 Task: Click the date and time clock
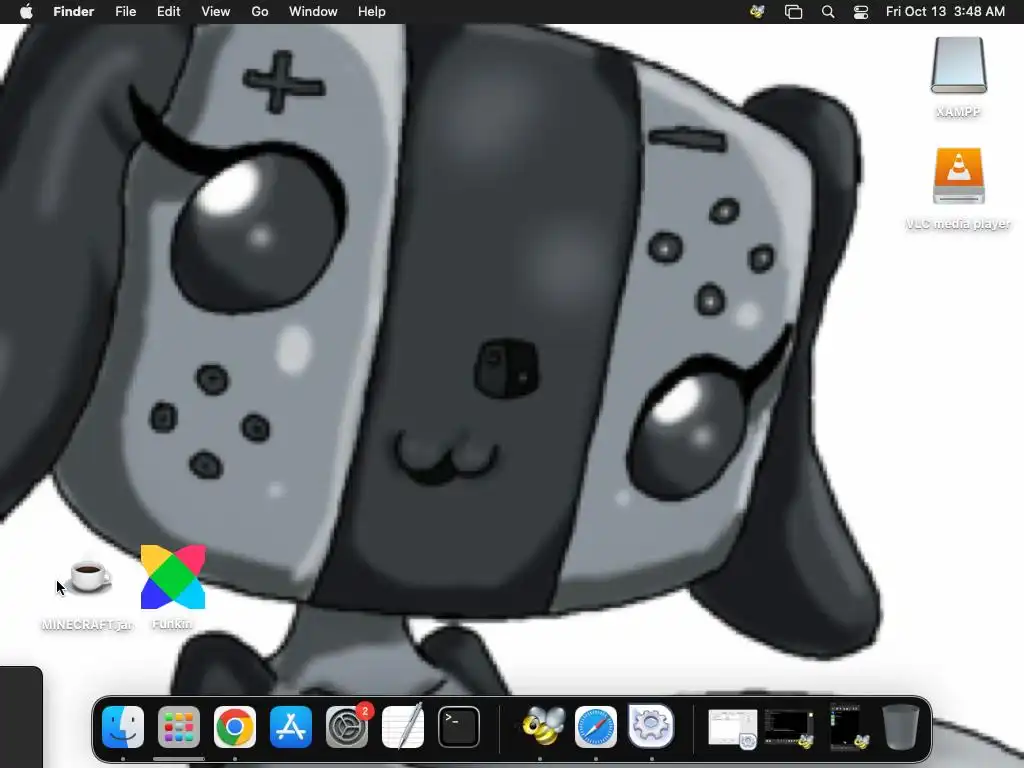(945, 12)
